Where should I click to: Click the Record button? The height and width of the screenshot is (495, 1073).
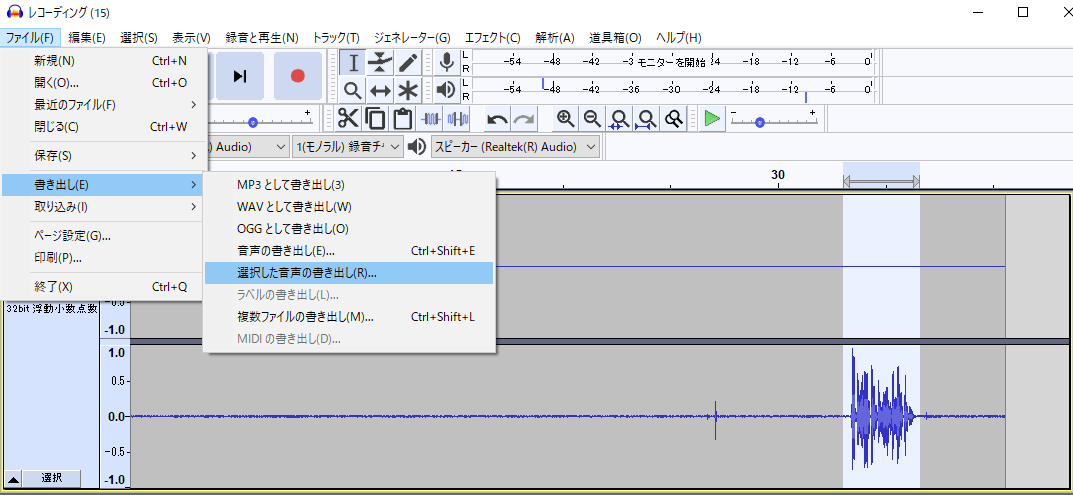(298, 76)
